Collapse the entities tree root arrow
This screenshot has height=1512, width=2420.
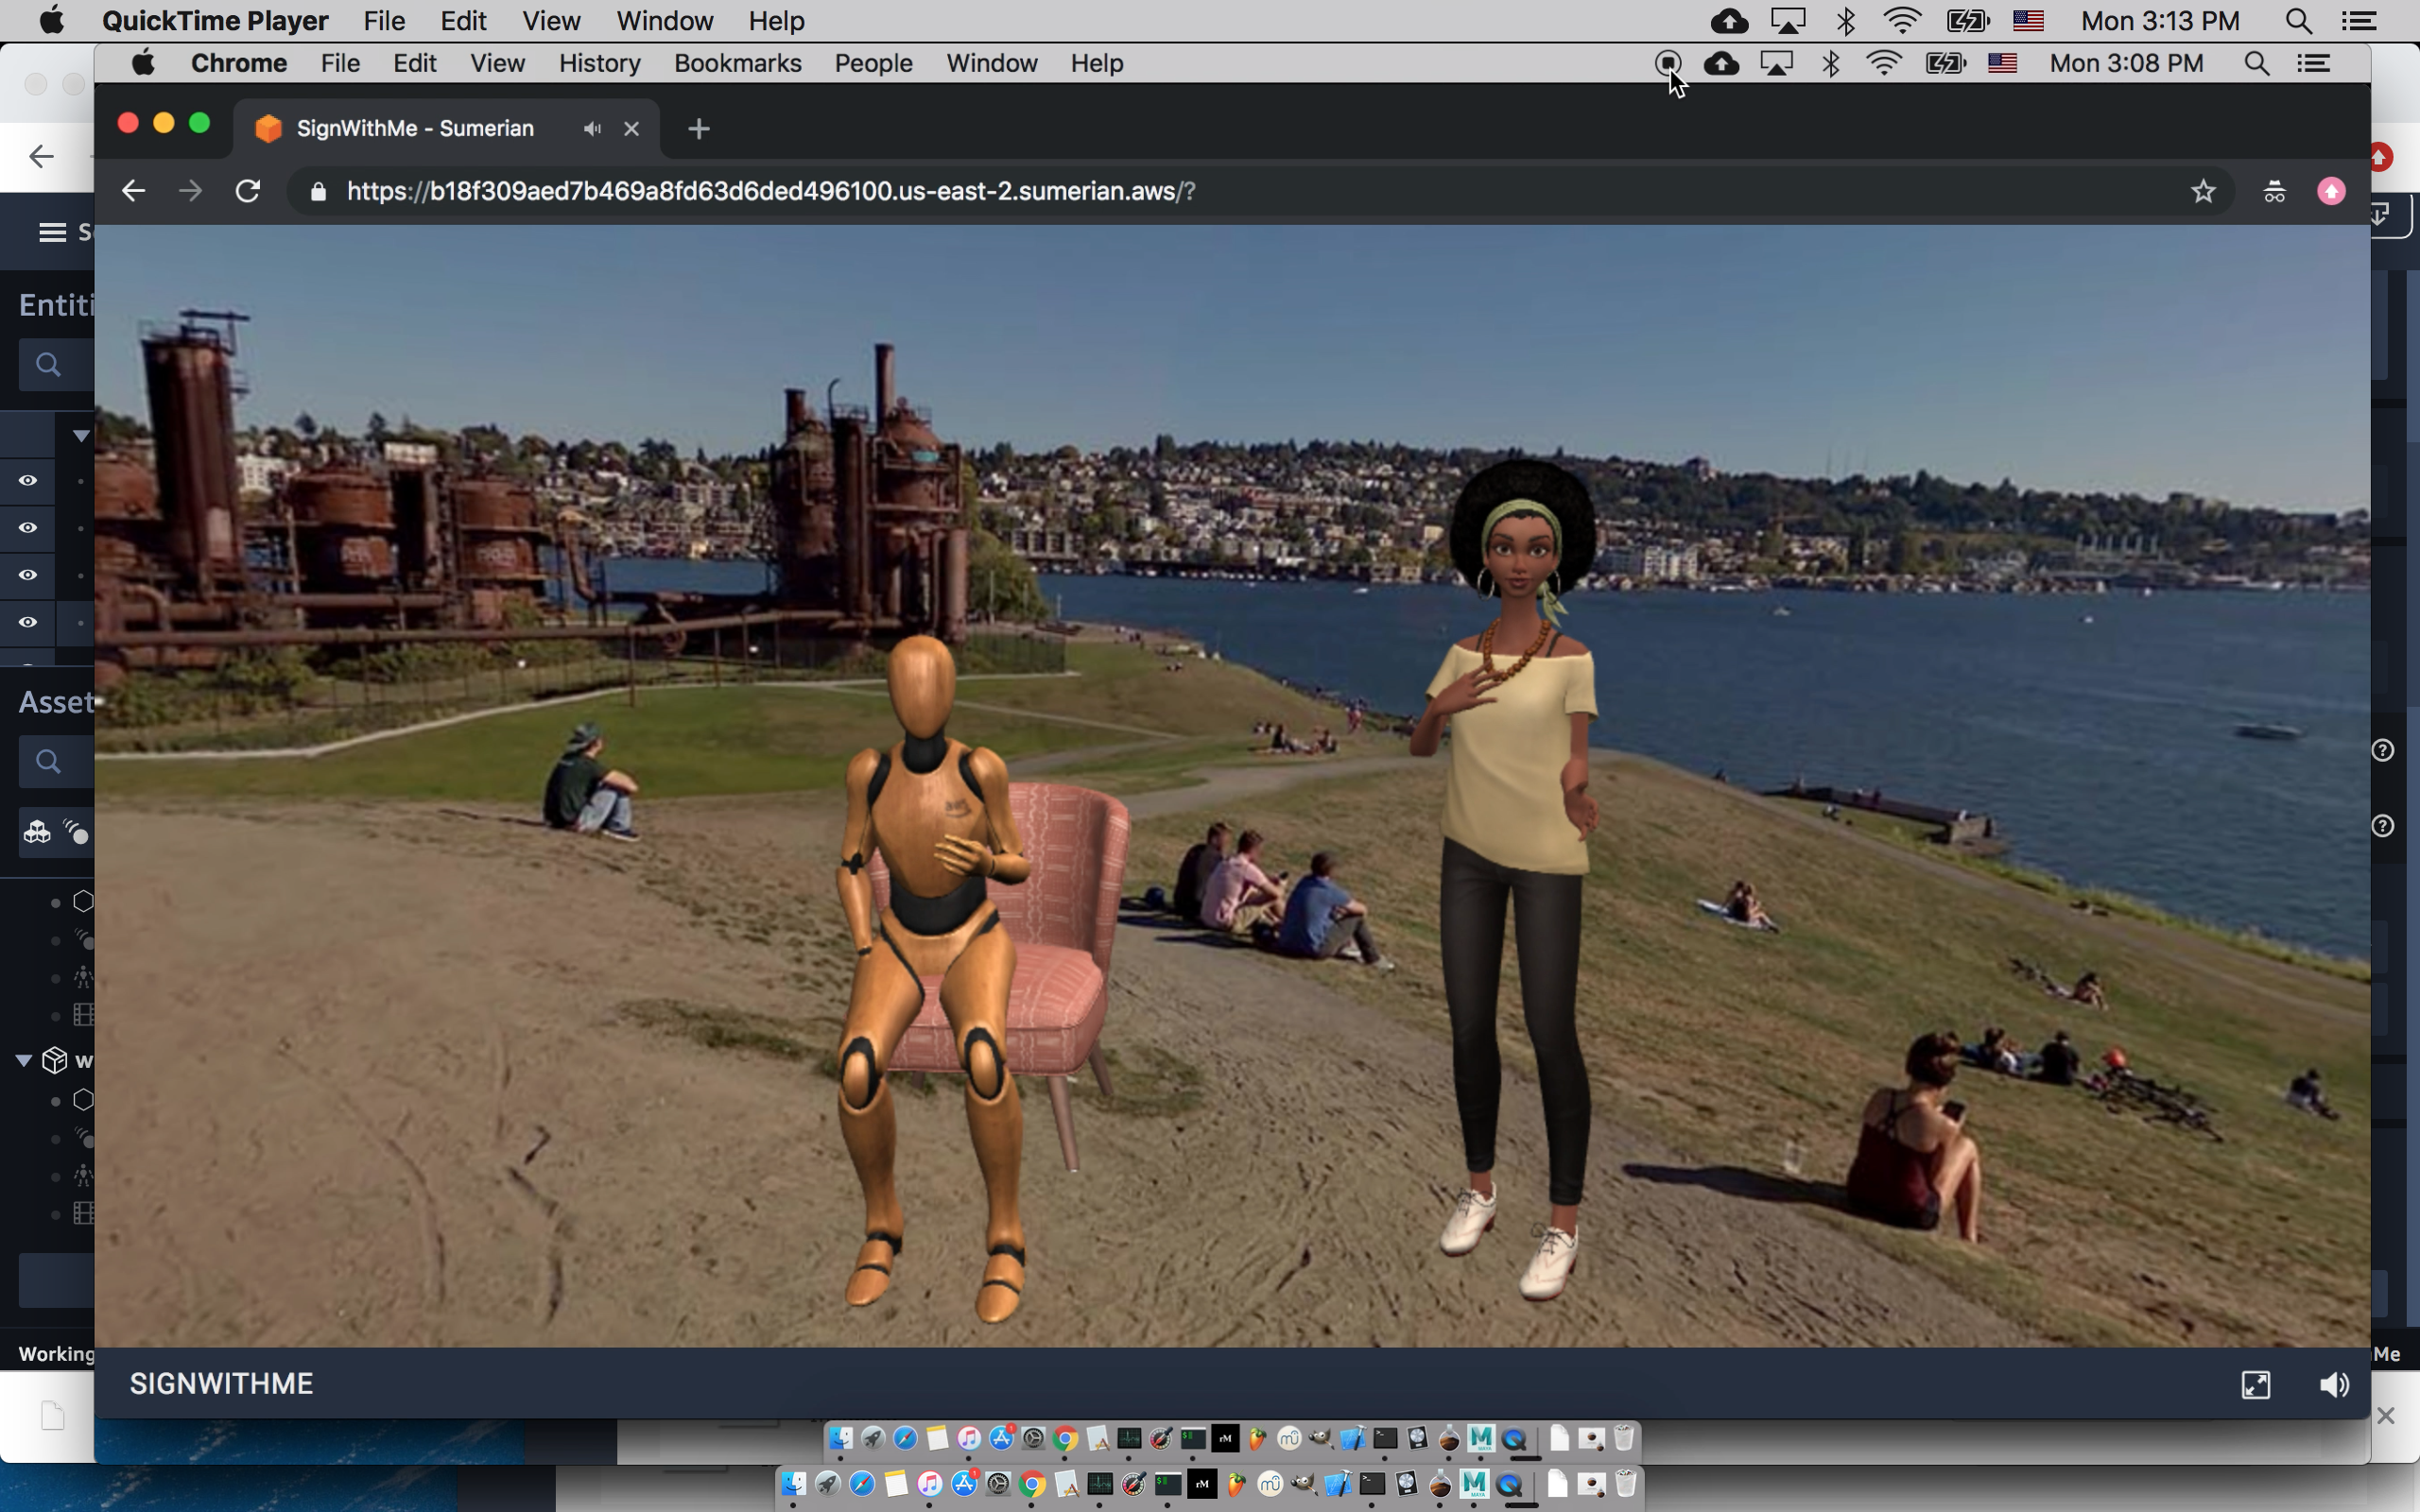point(81,435)
